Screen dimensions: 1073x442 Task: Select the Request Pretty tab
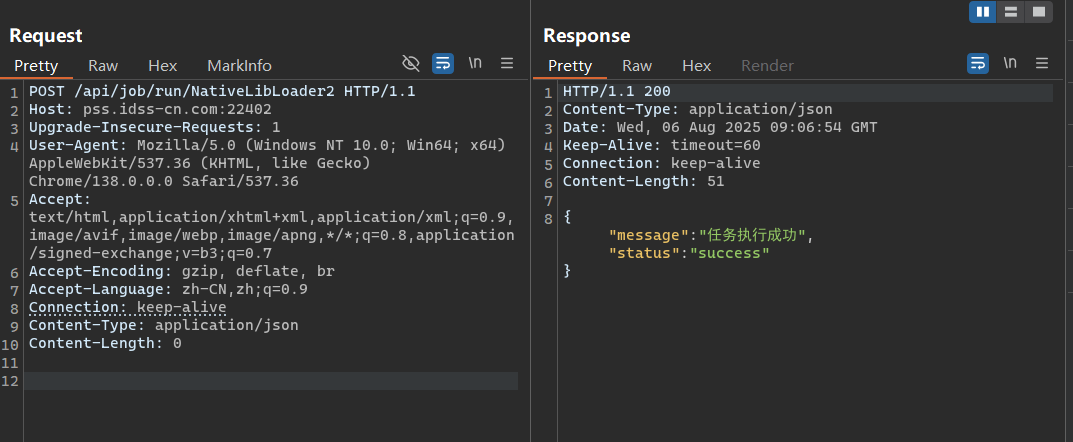[x=36, y=66]
